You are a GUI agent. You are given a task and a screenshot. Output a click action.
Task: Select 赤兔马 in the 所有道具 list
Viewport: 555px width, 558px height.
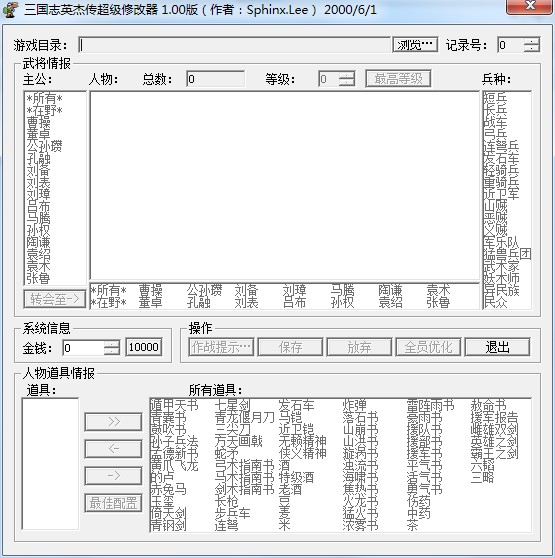tap(168, 489)
